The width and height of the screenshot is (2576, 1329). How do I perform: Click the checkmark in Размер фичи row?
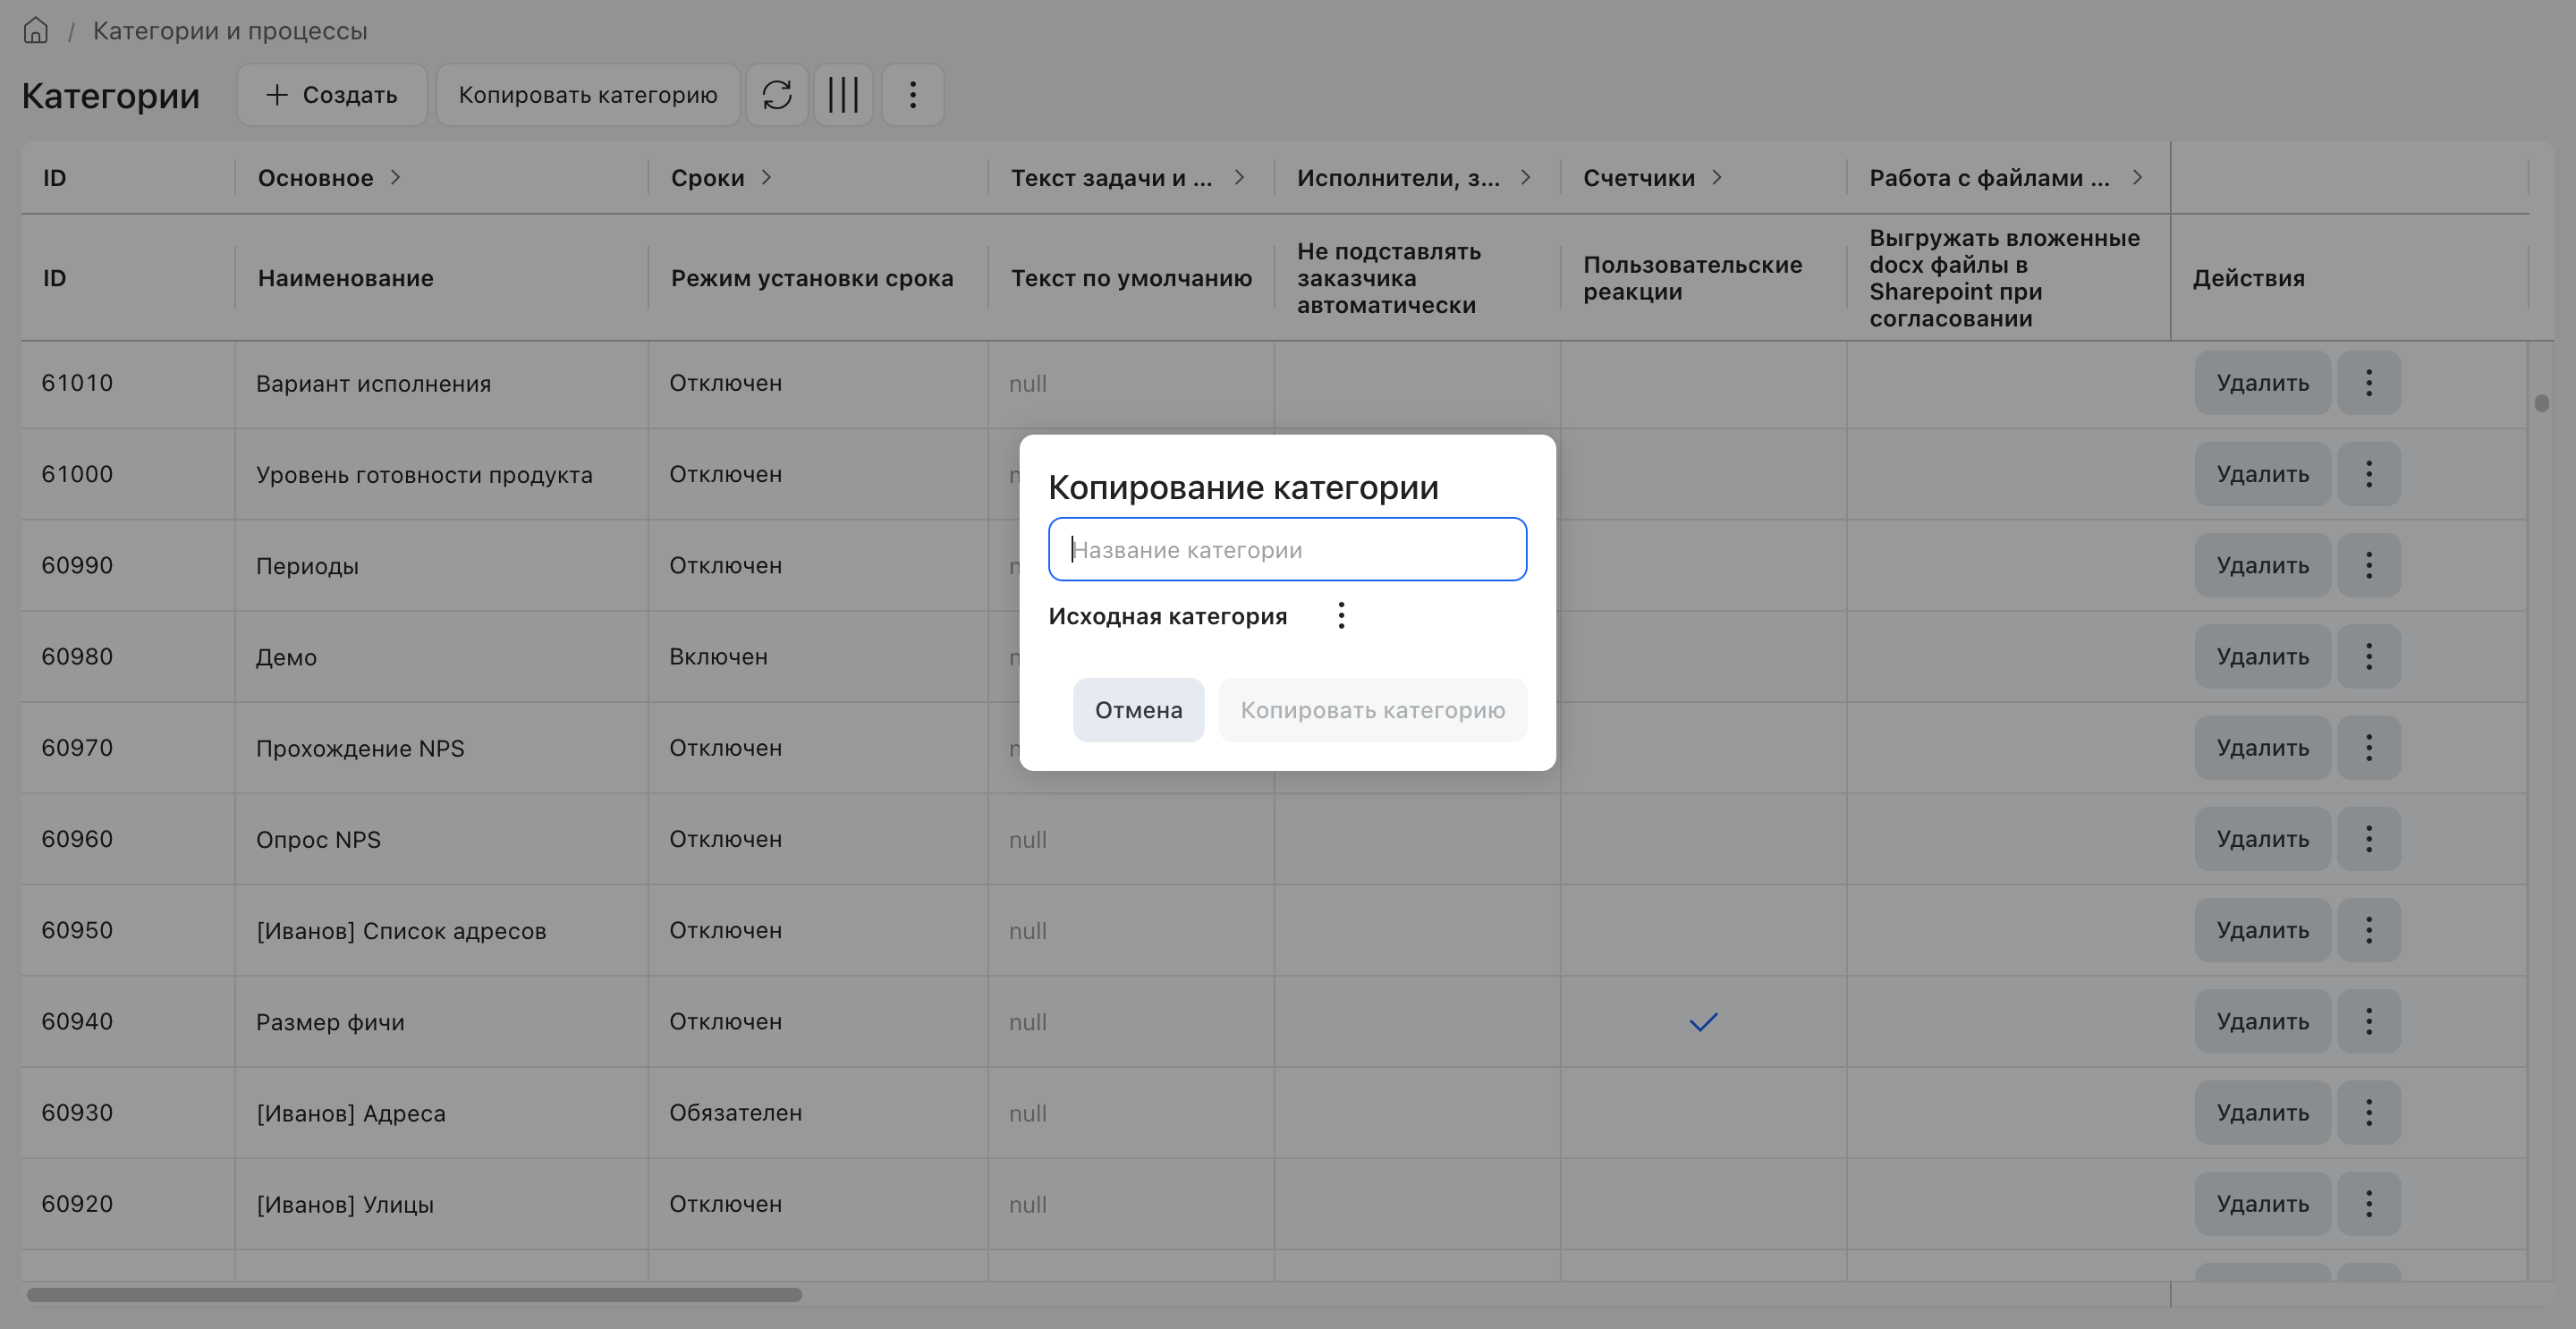click(1703, 1022)
